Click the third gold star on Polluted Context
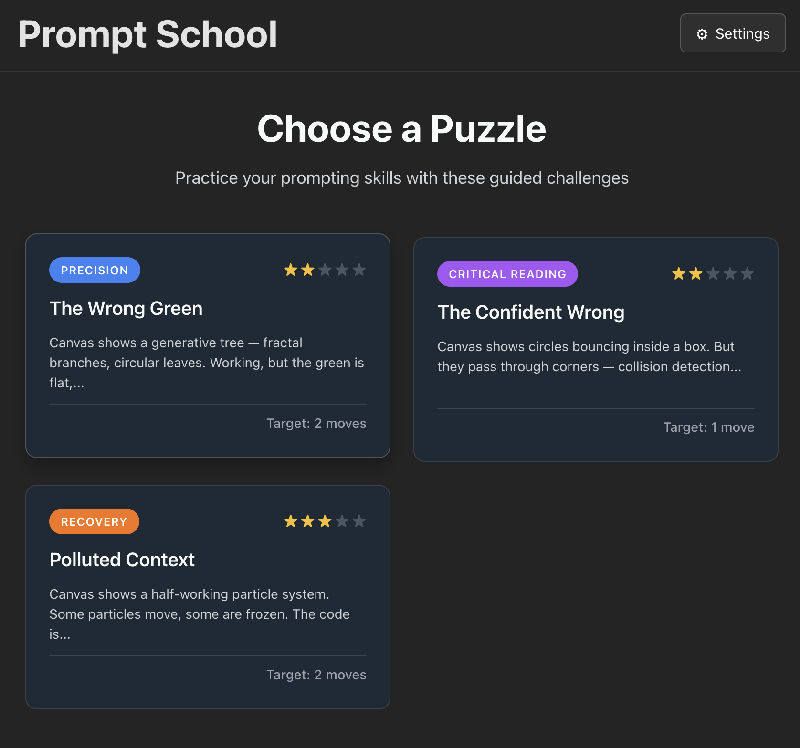 click(x=325, y=521)
